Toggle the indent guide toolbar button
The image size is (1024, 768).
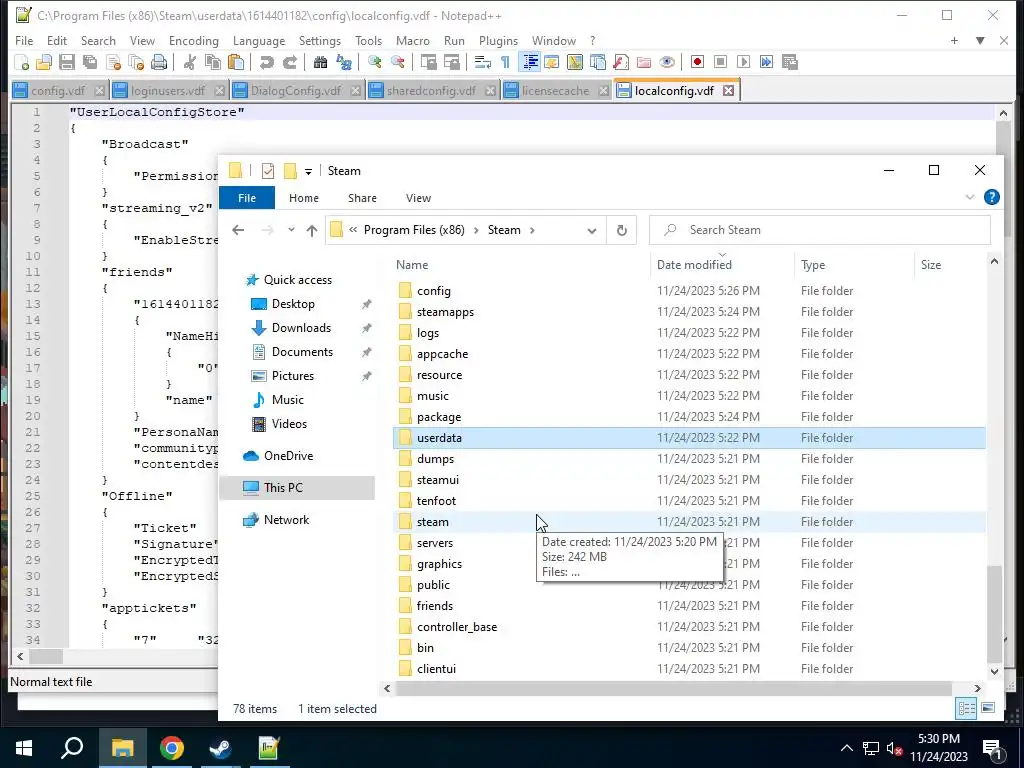(530, 62)
